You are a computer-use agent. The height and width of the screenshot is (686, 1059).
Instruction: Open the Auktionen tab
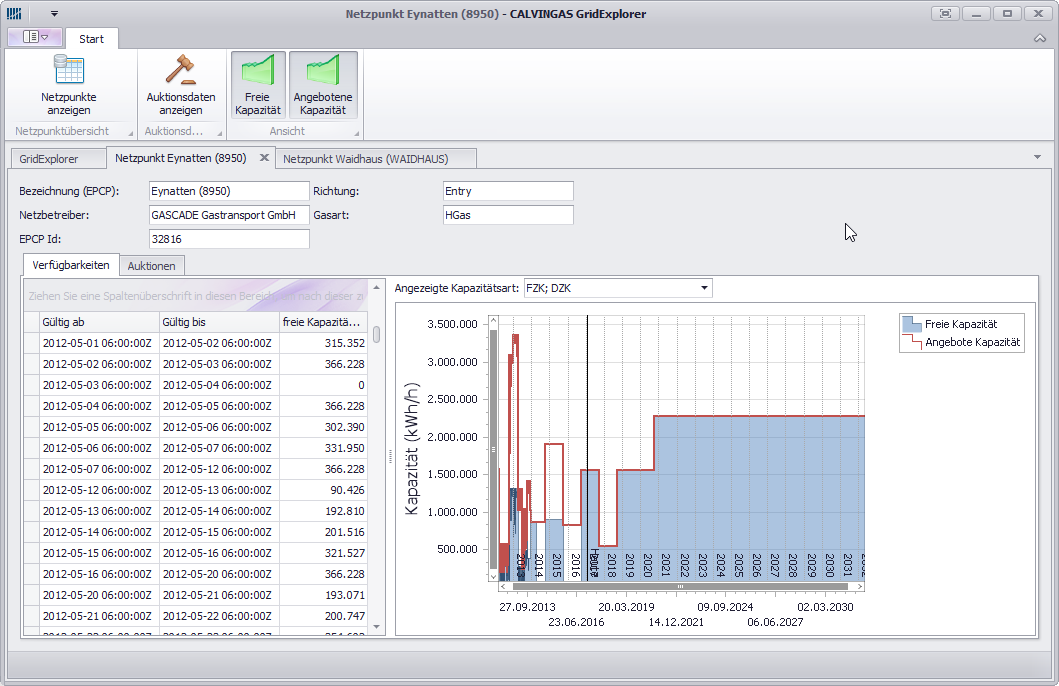pyautogui.click(x=152, y=266)
